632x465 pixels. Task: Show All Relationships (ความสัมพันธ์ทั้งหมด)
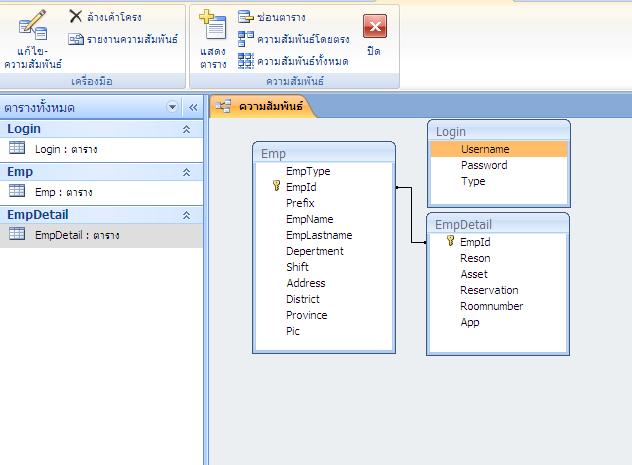[293, 61]
